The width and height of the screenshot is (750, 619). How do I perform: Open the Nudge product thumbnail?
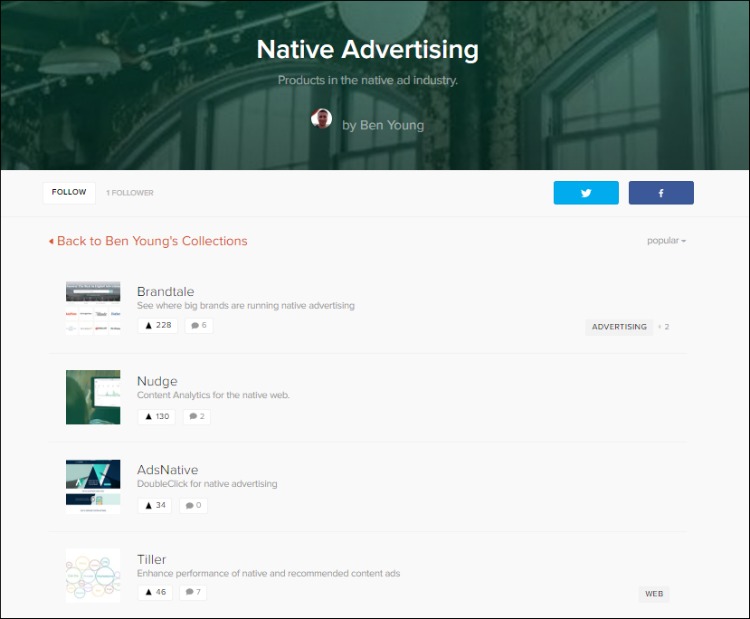tap(93, 397)
